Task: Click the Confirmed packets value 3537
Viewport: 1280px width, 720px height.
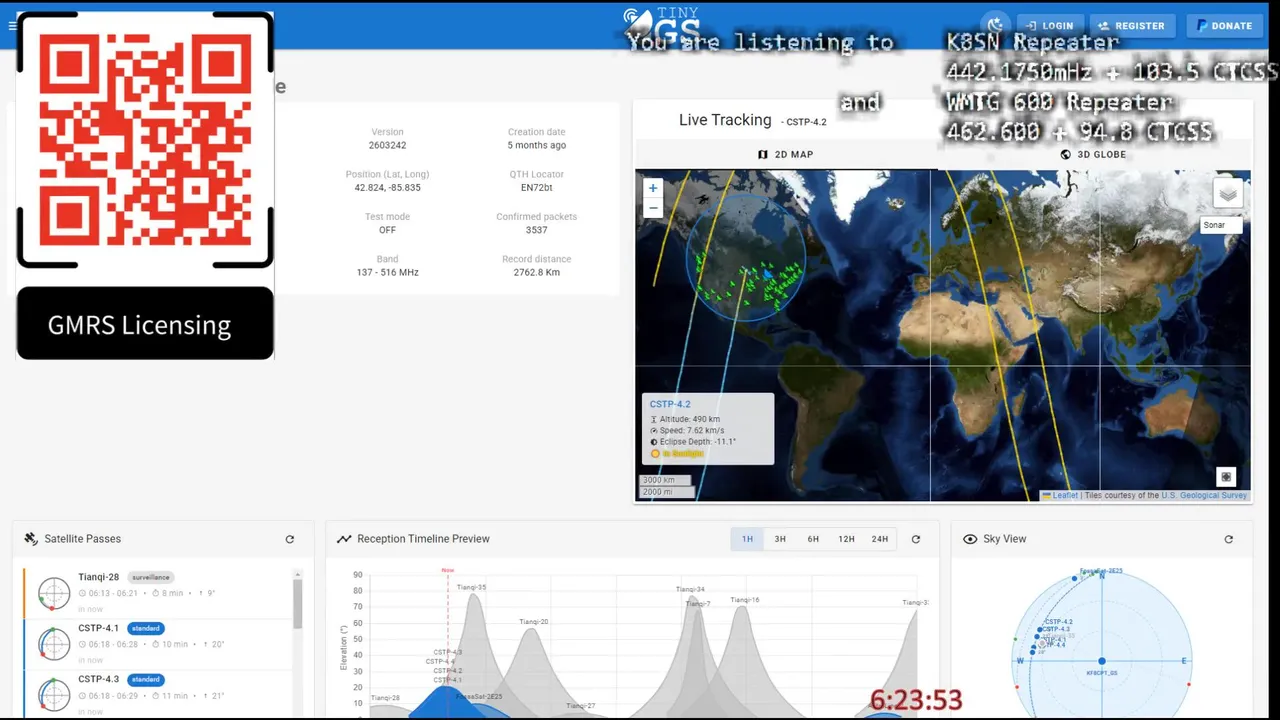Action: (537, 230)
